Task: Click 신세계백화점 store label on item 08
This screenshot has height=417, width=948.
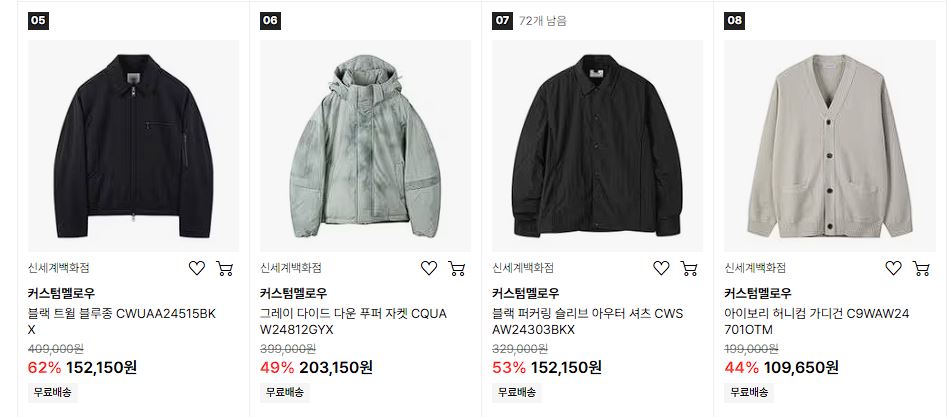Action: pyautogui.click(x=755, y=268)
